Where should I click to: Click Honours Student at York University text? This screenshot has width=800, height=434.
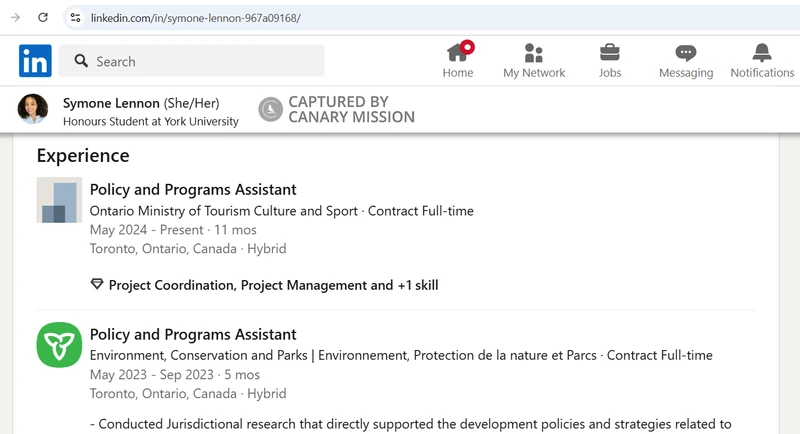tap(151, 121)
